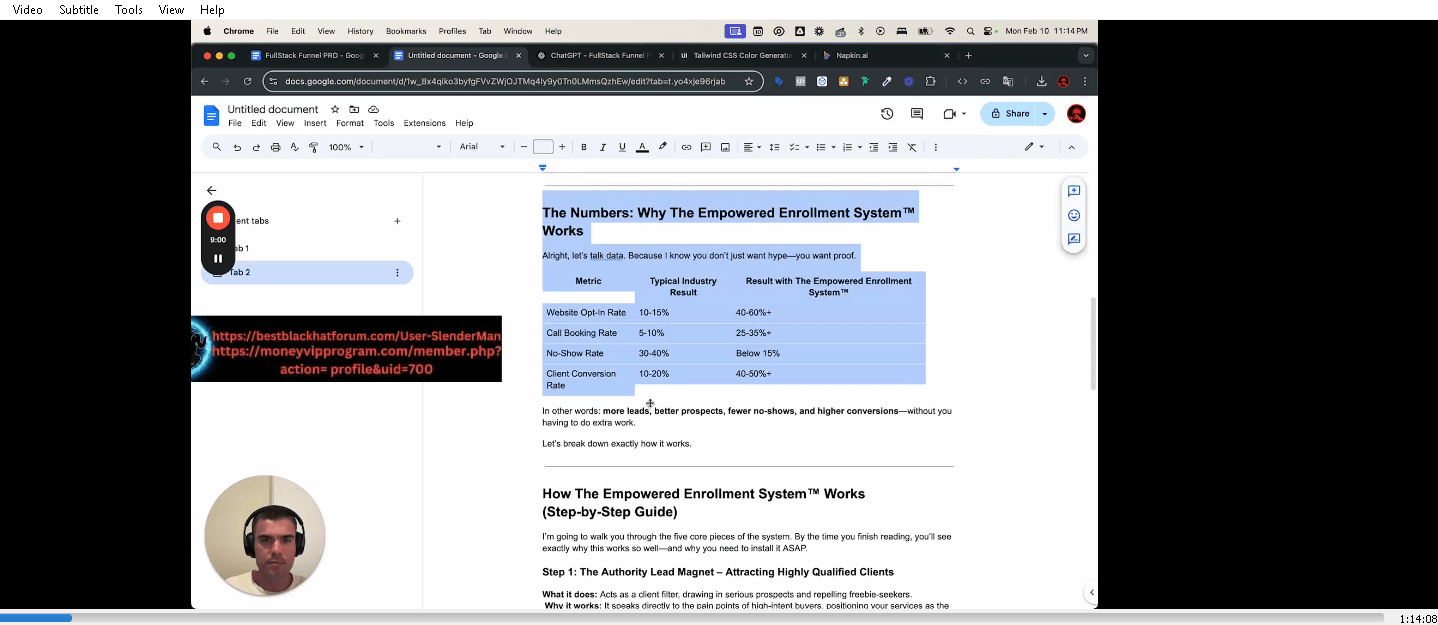Open the Extensions menu
Viewport: 1438px width, 625px height.
(424, 123)
